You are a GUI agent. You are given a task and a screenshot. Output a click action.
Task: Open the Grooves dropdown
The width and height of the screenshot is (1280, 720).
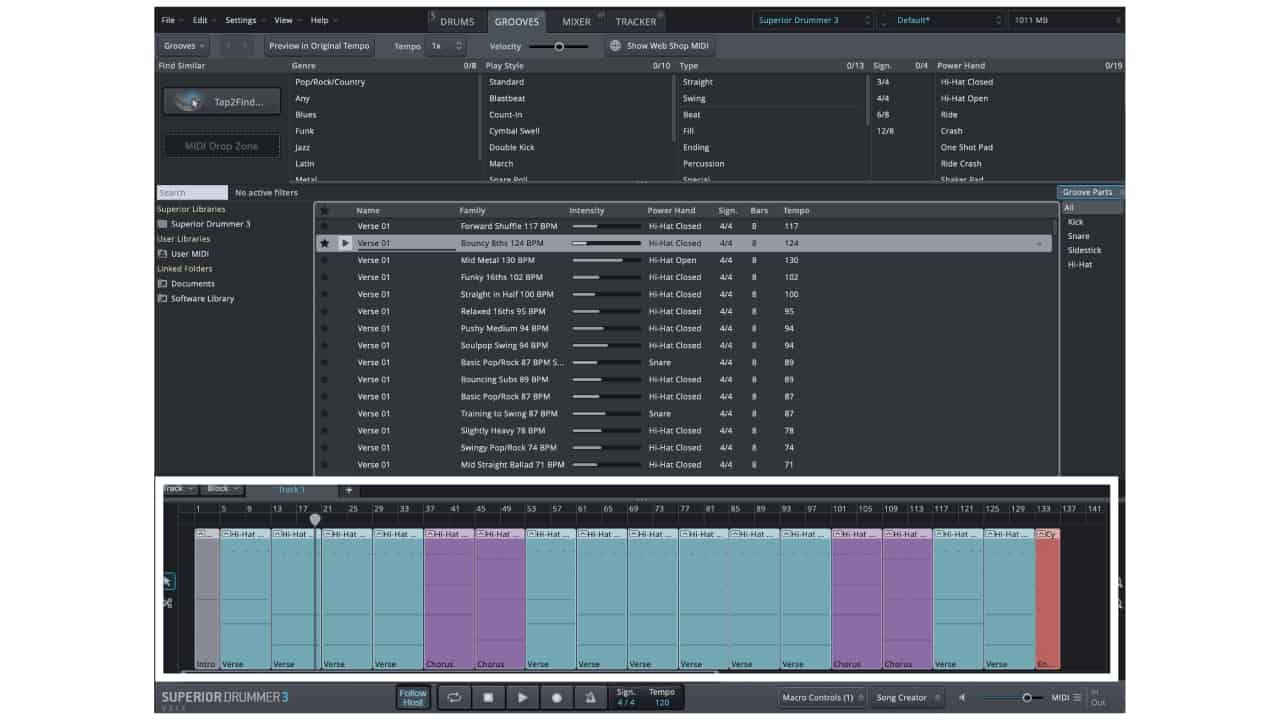(183, 46)
